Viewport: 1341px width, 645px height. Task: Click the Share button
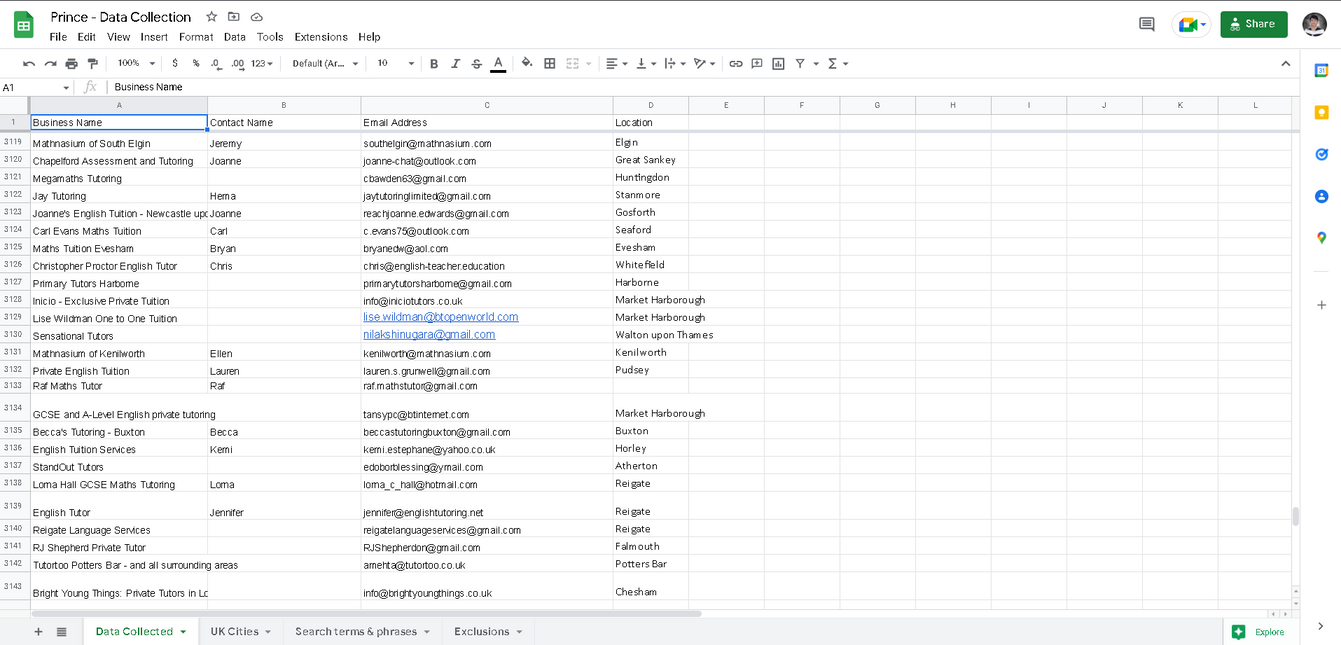tap(1253, 24)
